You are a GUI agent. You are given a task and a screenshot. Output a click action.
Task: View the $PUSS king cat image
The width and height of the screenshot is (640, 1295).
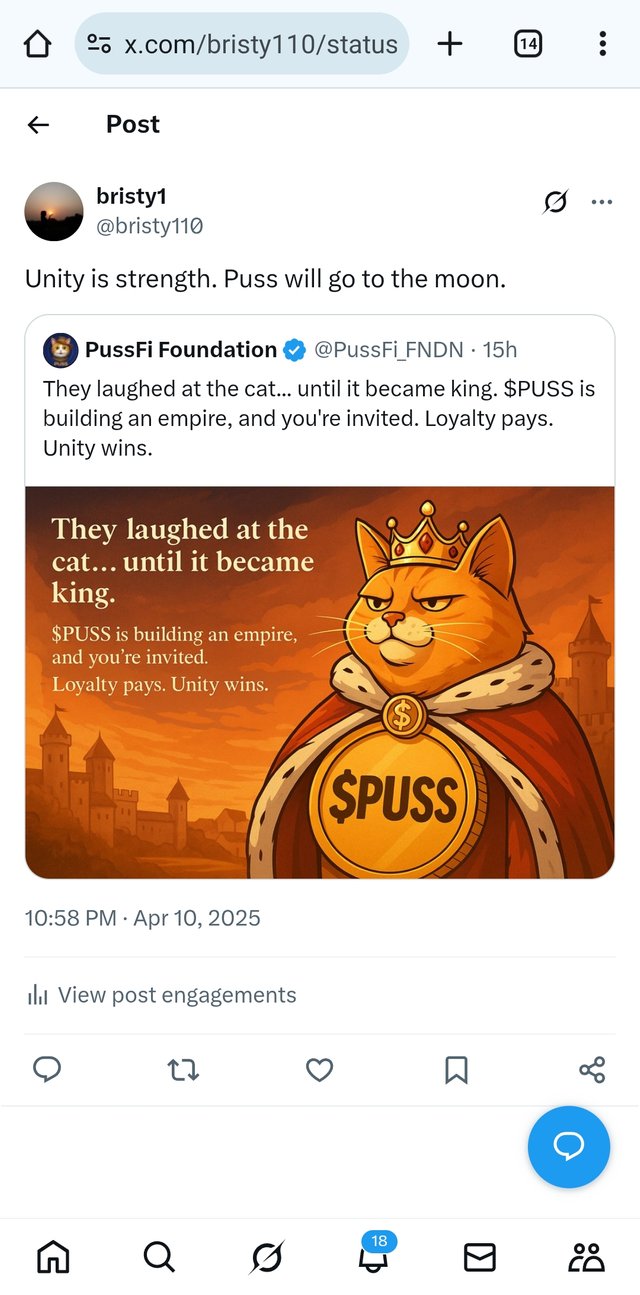(x=320, y=682)
